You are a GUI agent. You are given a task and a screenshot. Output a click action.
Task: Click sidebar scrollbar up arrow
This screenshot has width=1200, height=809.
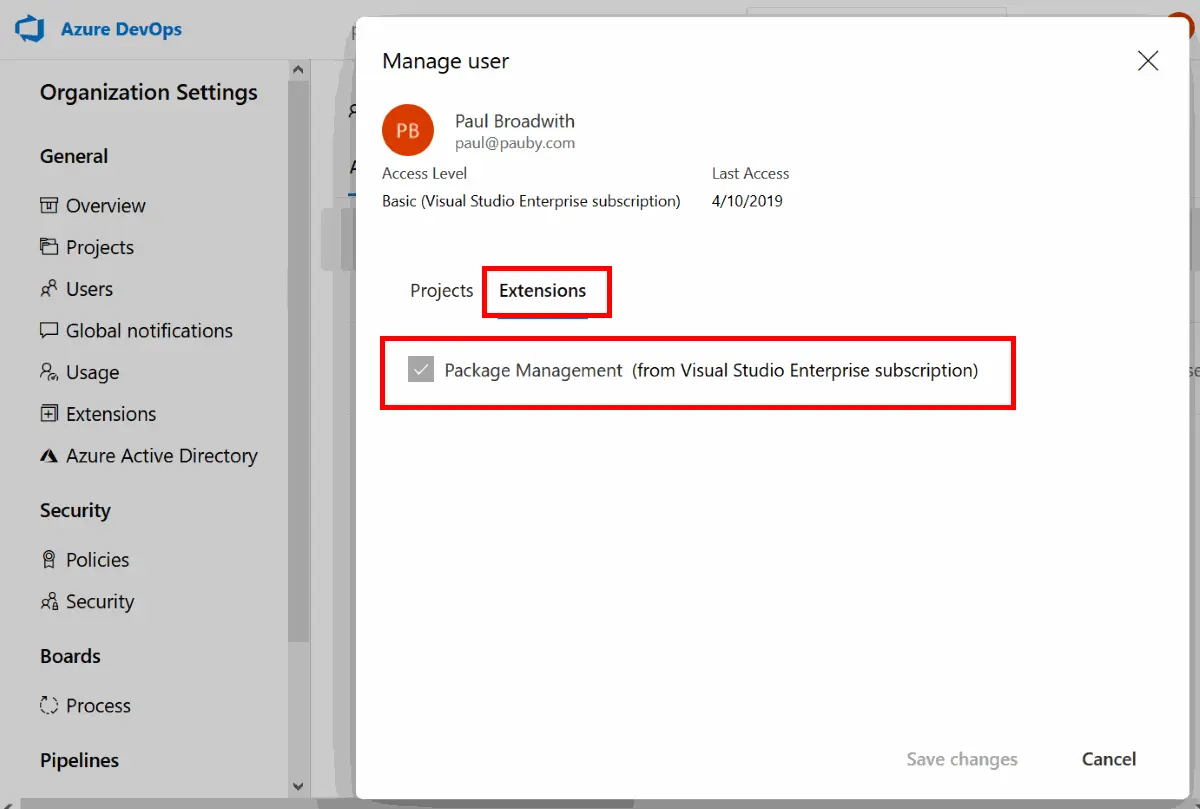pos(298,70)
